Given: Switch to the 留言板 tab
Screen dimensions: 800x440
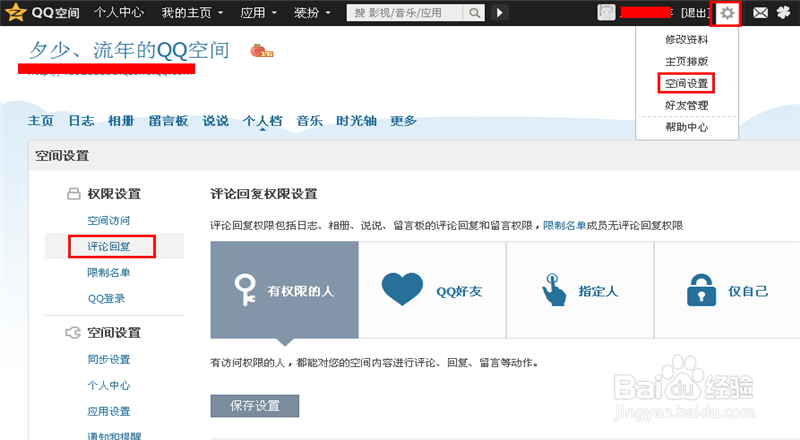Looking at the screenshot, I should (x=168, y=121).
